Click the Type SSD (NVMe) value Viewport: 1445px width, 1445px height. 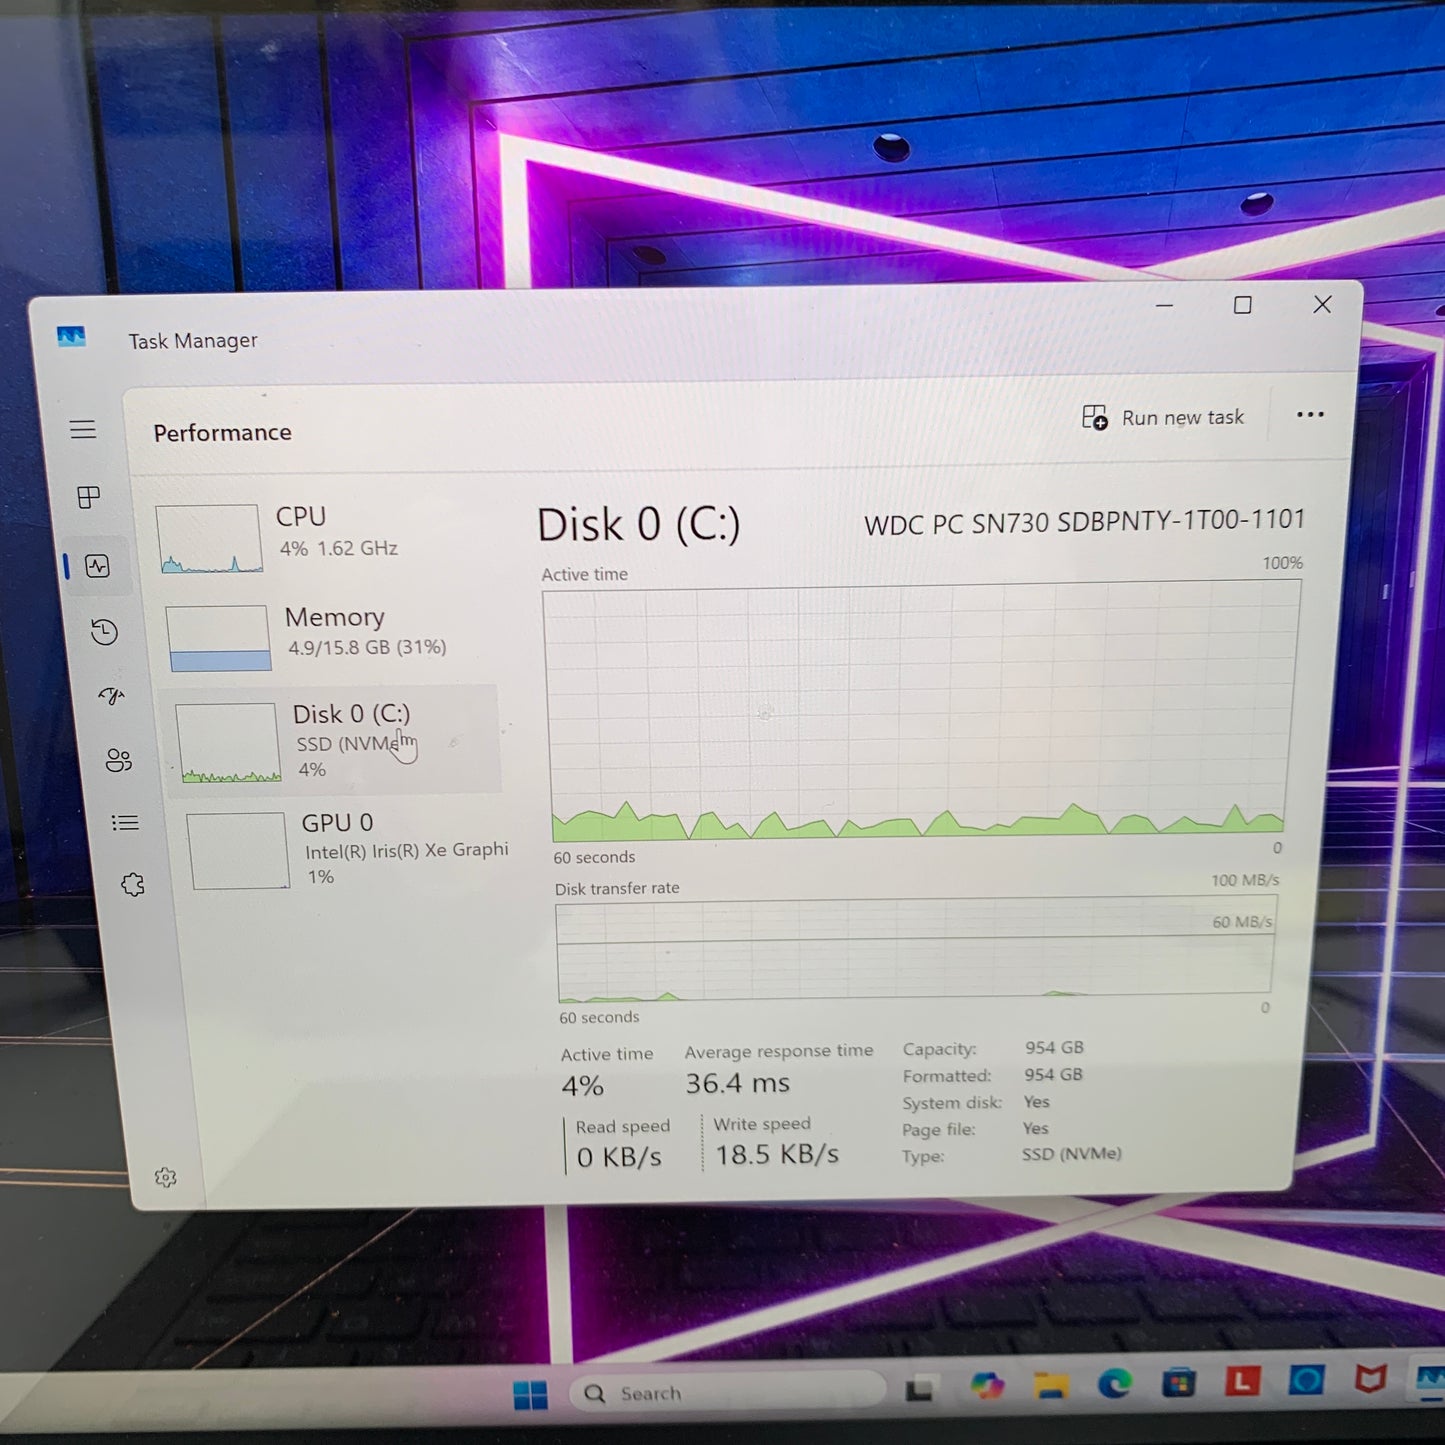click(x=1071, y=1153)
